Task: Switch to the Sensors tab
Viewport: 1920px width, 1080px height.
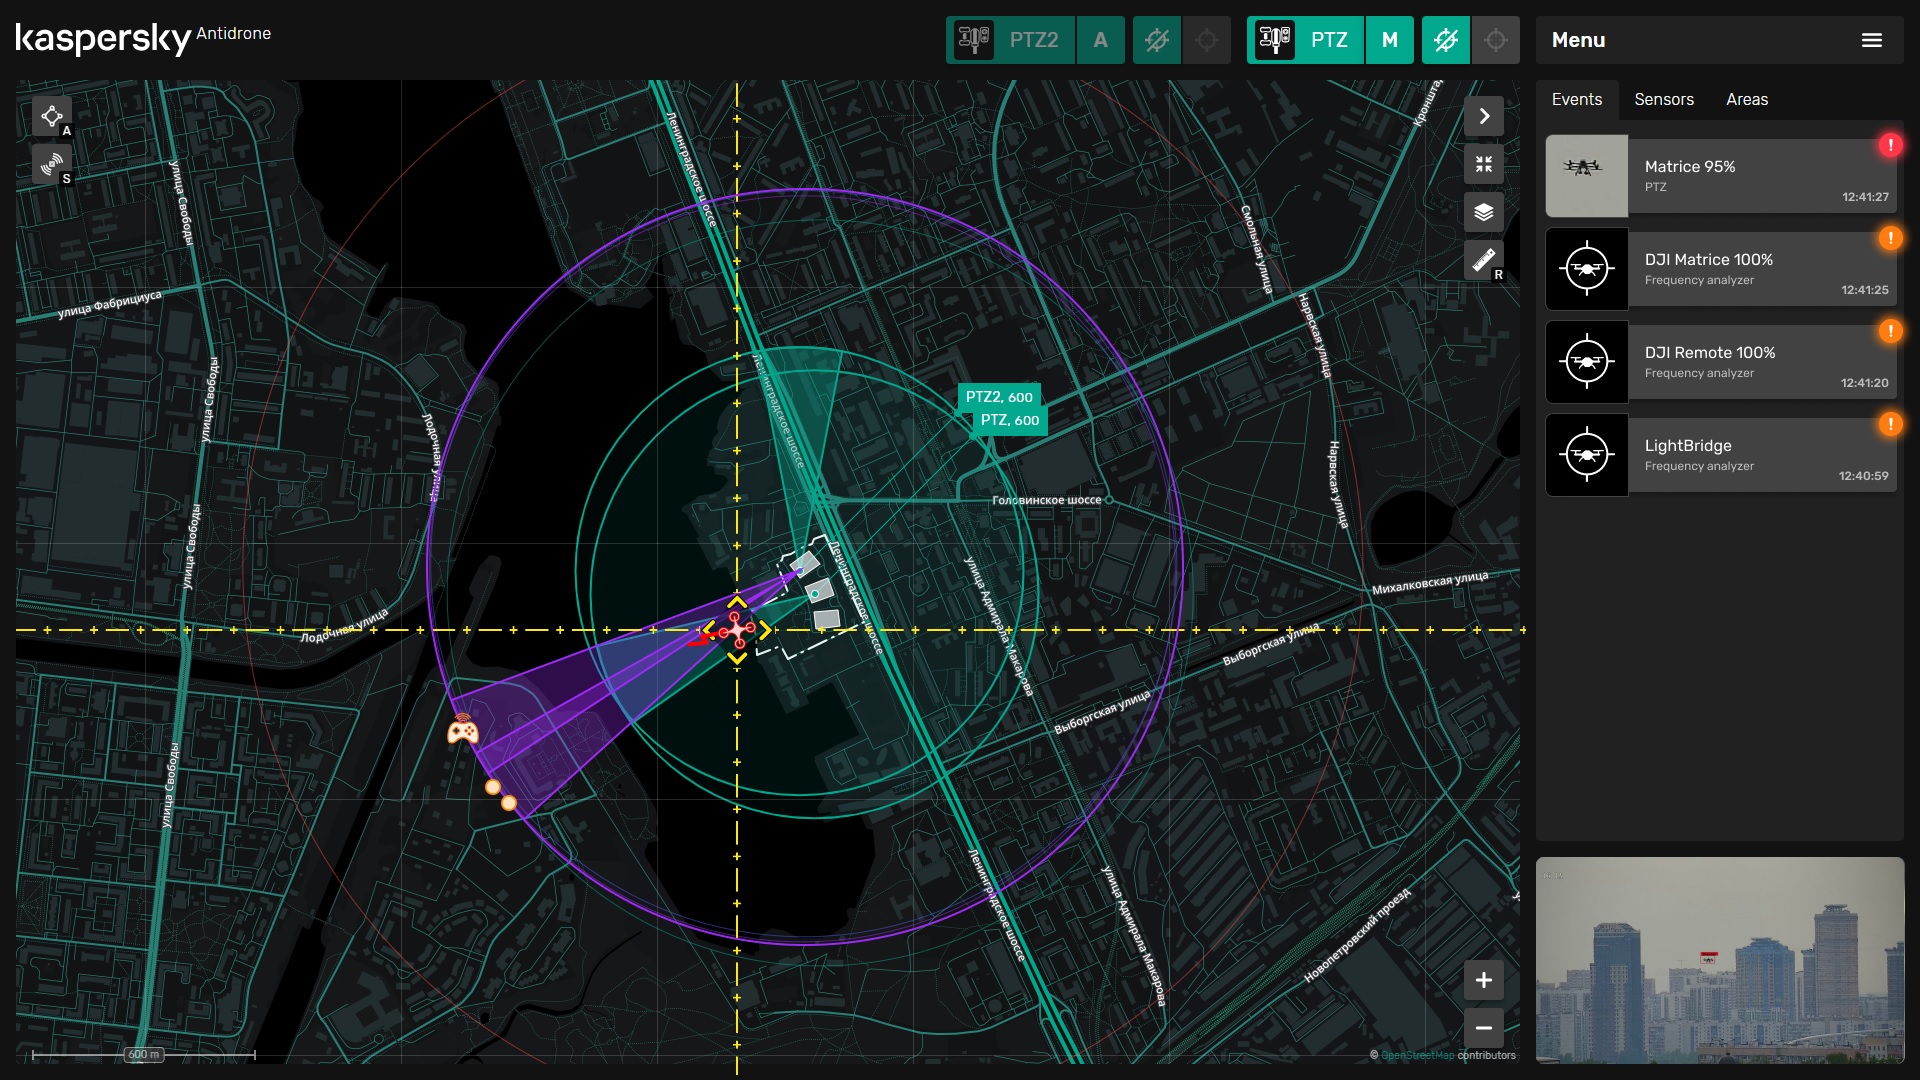Action: 1663,99
